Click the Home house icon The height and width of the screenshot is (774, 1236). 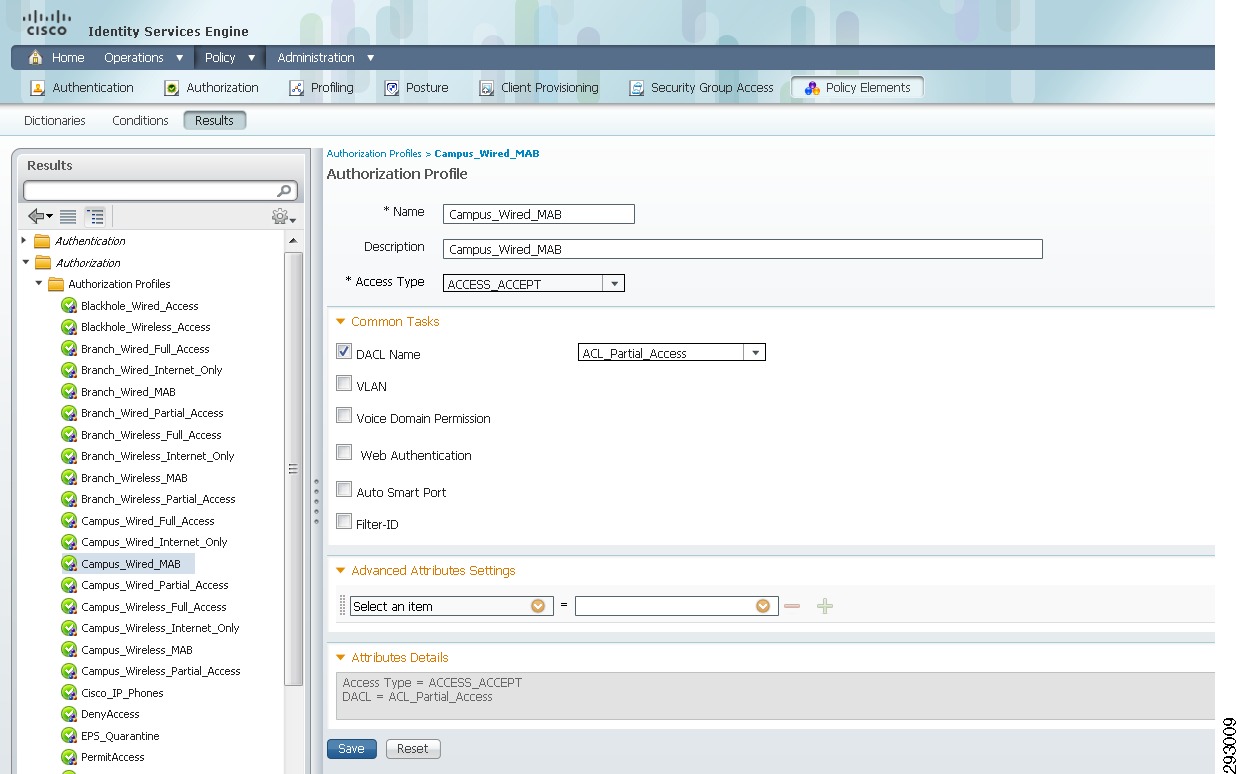pyautogui.click(x=36, y=58)
